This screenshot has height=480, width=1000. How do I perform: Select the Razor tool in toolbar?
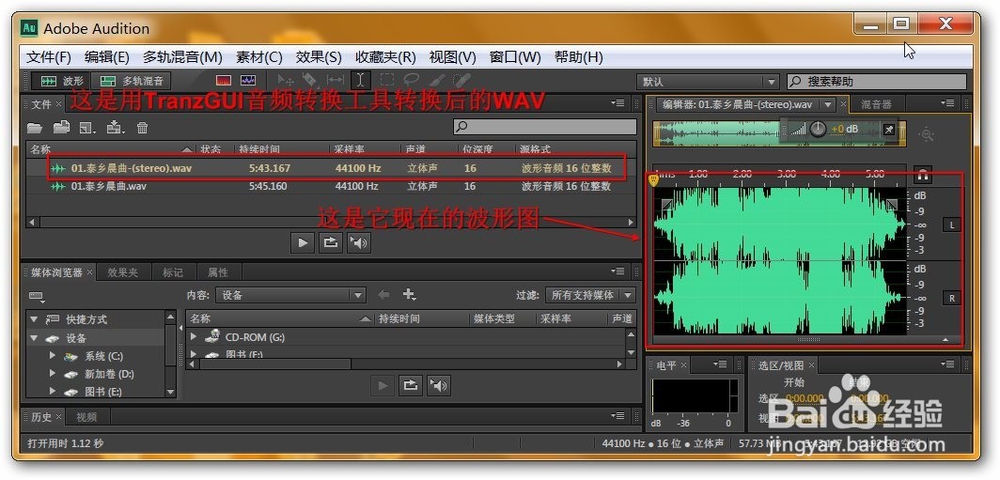click(310, 80)
